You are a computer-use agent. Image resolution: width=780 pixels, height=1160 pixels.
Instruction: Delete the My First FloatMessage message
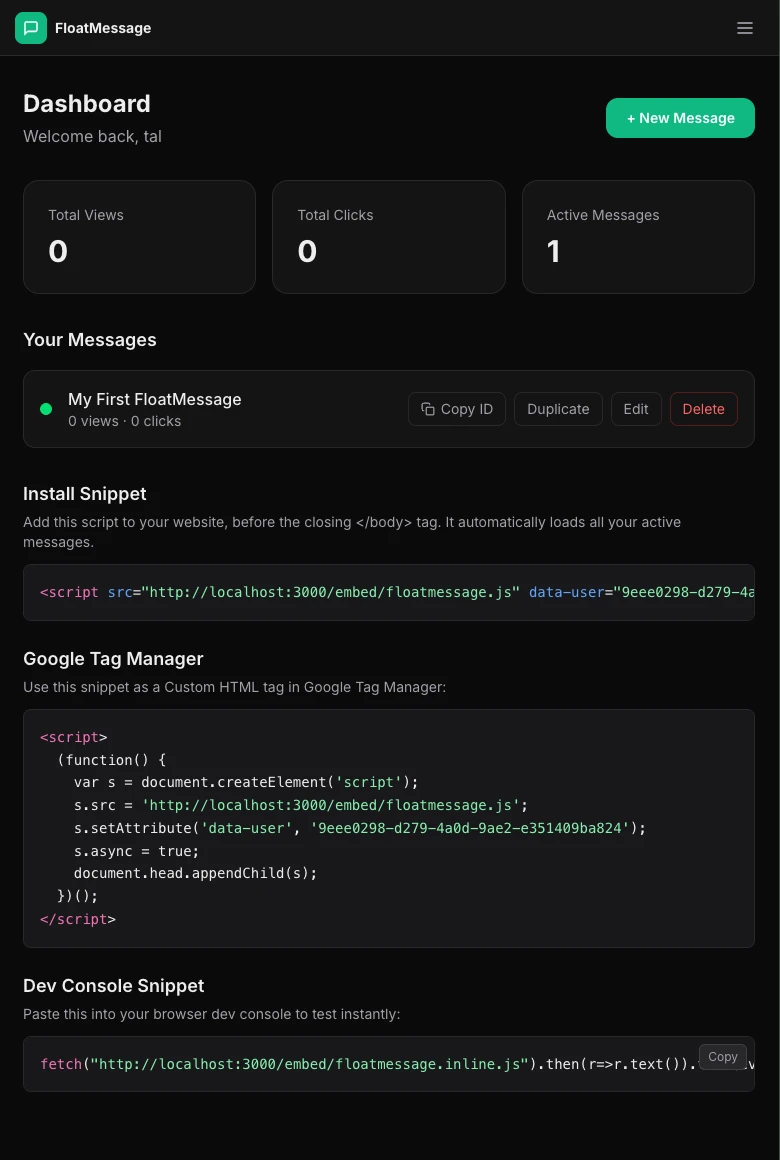[x=704, y=409]
